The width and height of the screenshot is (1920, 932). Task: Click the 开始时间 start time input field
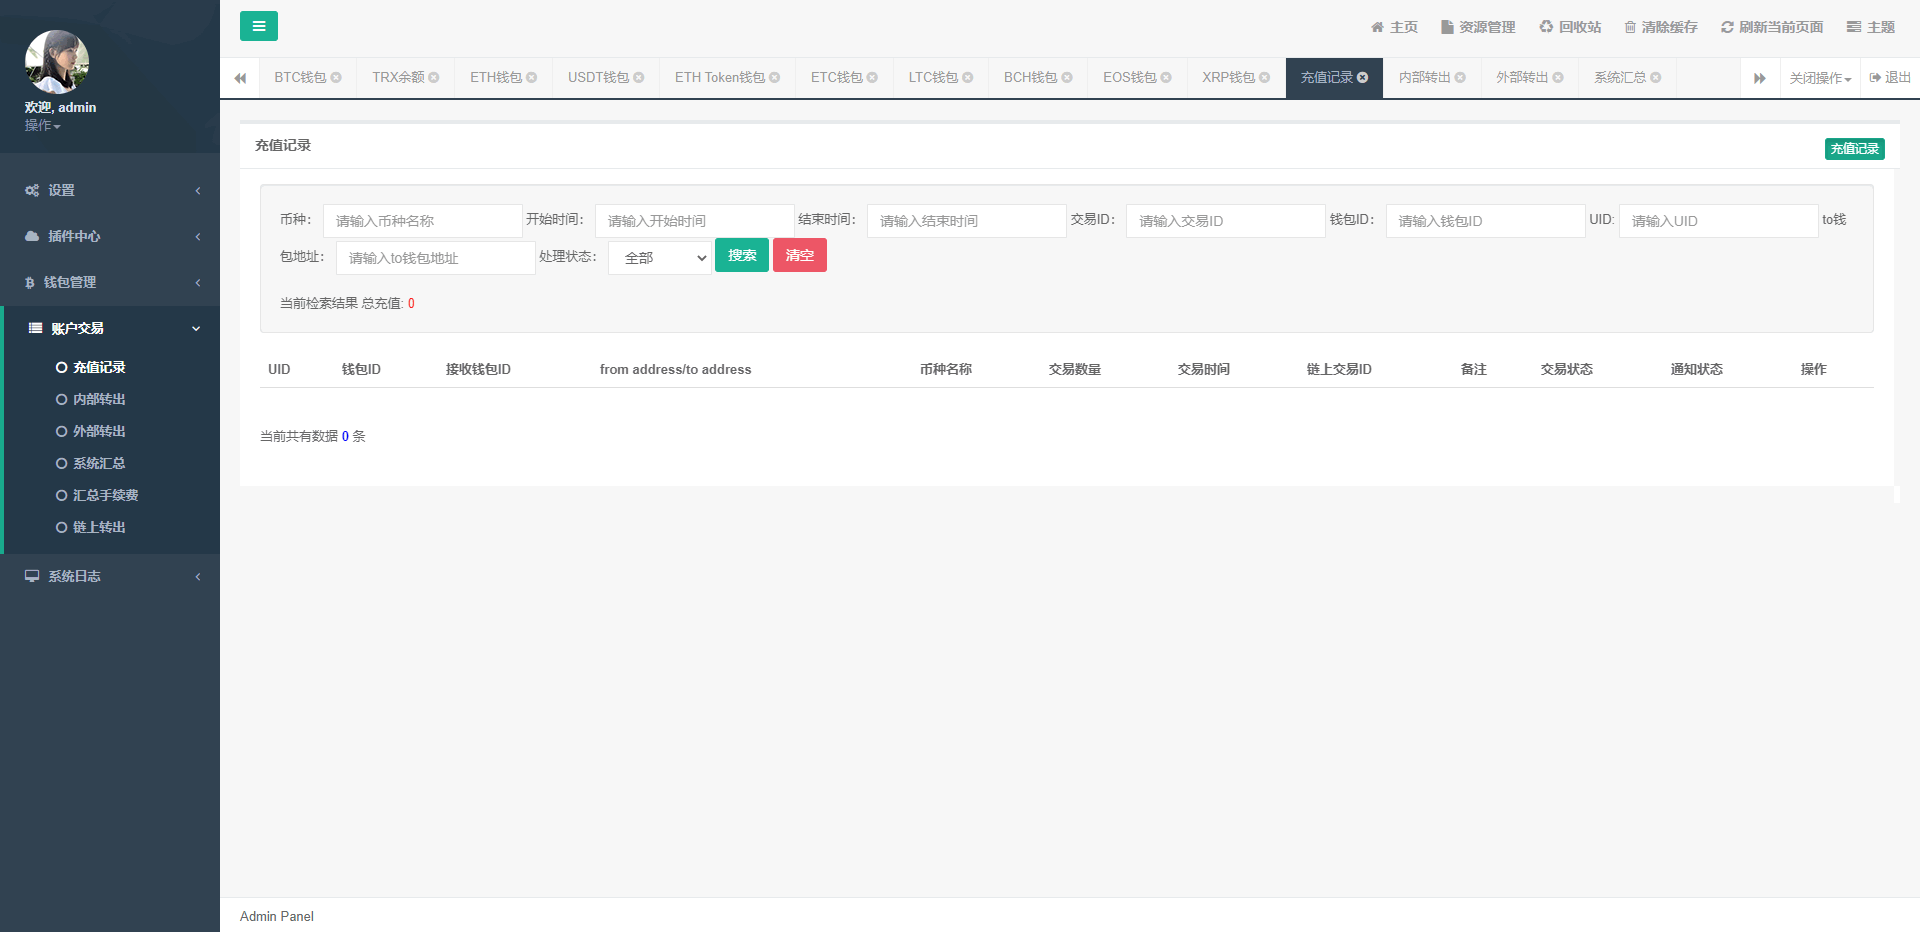coord(694,221)
